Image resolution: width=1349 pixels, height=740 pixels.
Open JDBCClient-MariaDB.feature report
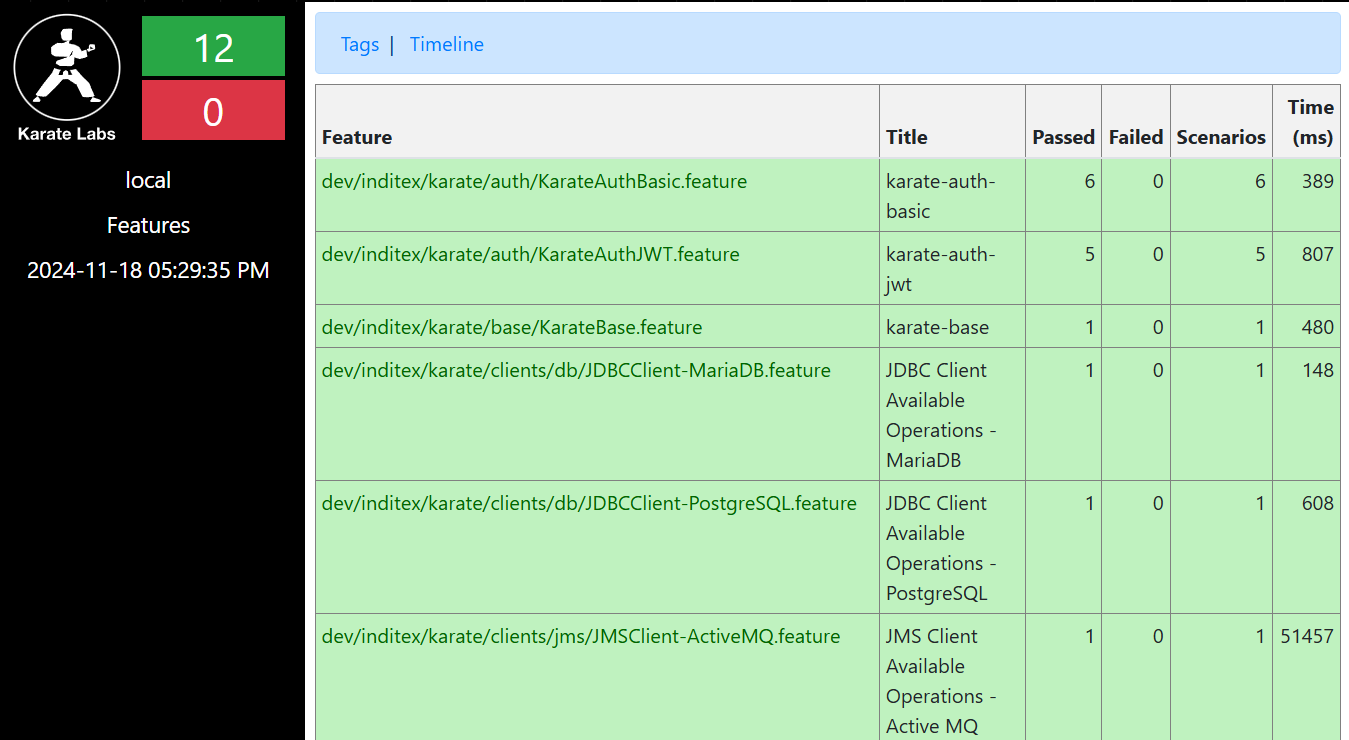tap(576, 370)
